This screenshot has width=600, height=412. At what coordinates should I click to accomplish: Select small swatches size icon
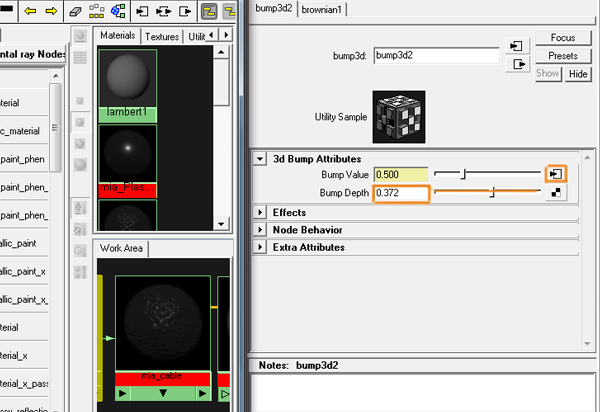[x=80, y=101]
